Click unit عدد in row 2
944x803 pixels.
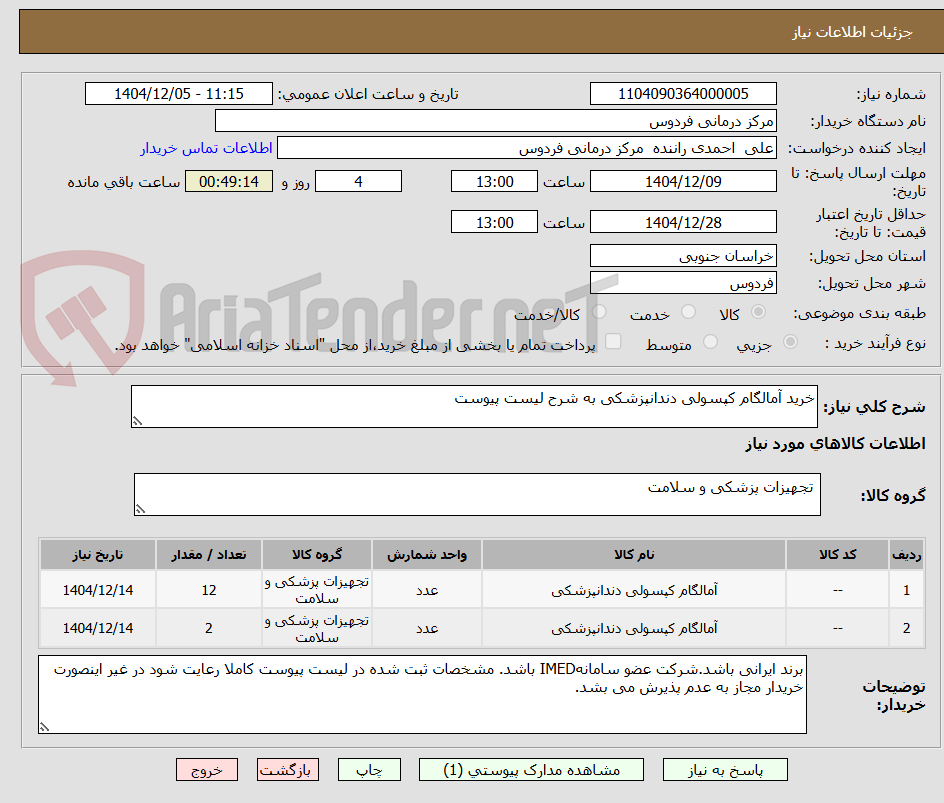427,628
